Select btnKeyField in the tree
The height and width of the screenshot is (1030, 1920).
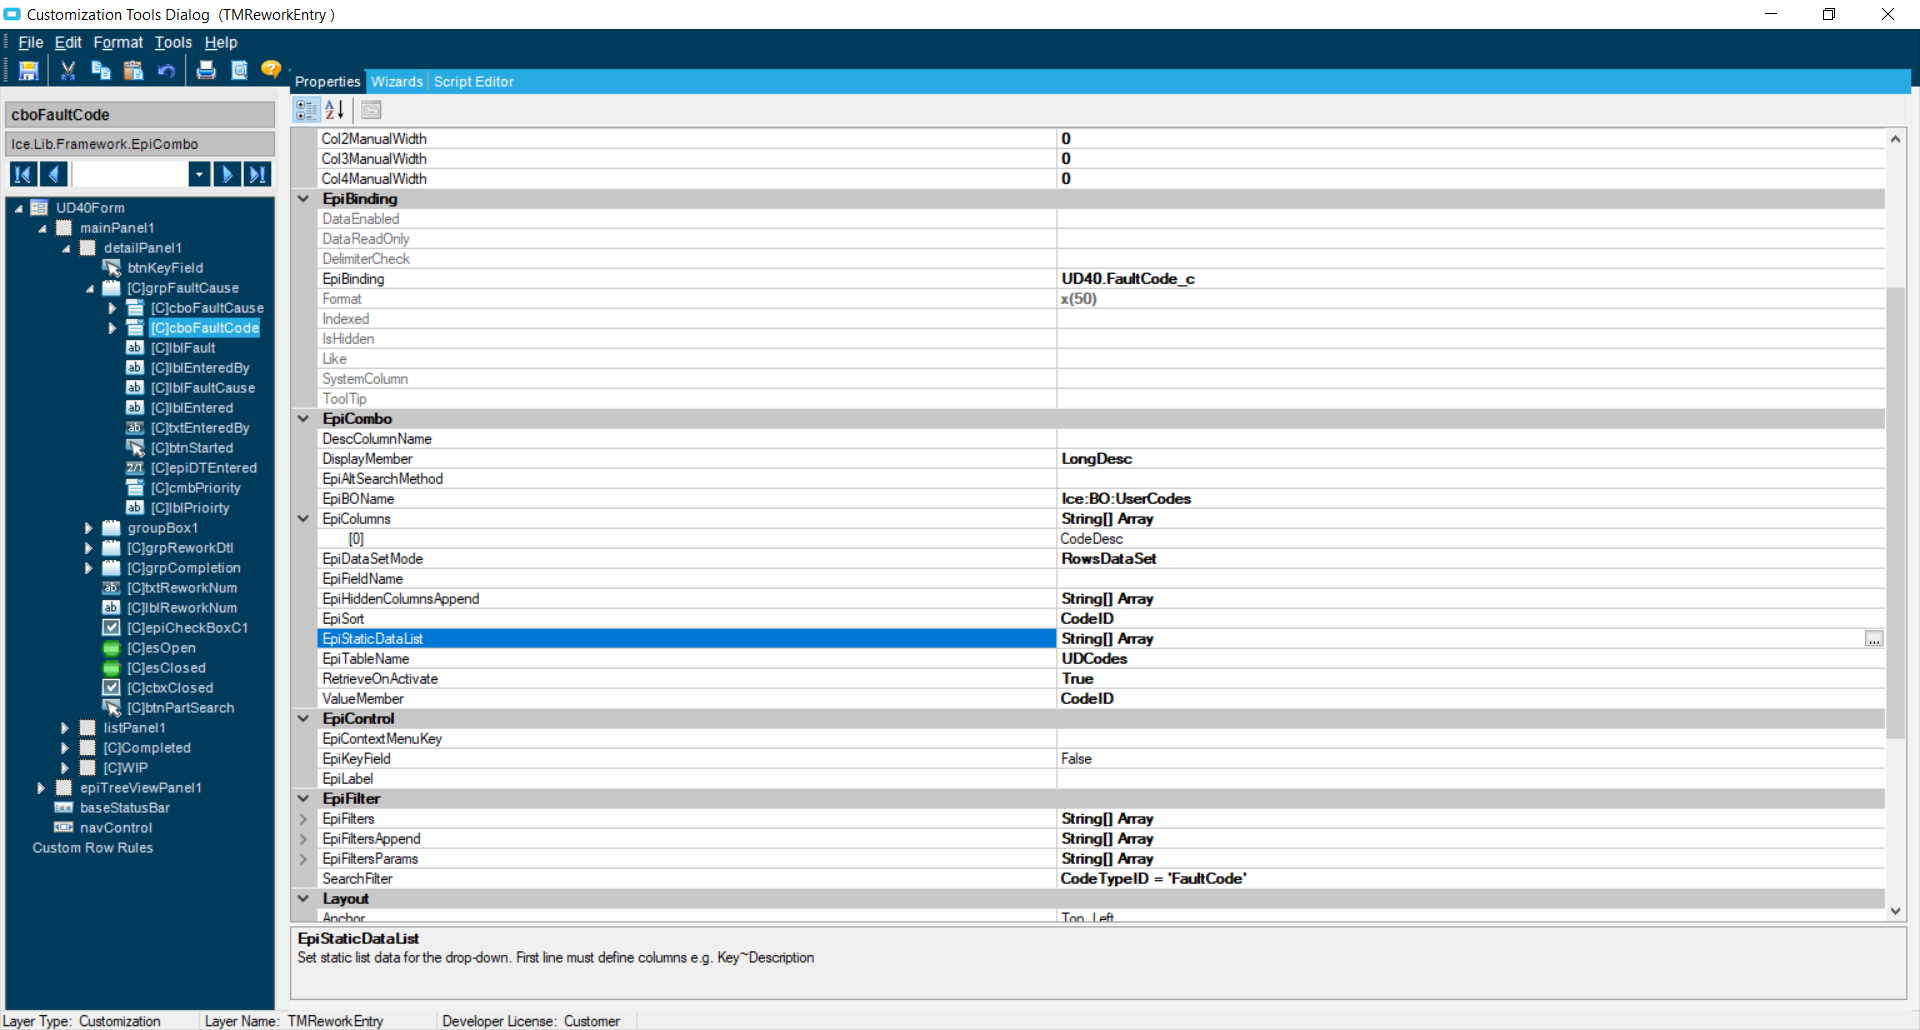coord(165,268)
